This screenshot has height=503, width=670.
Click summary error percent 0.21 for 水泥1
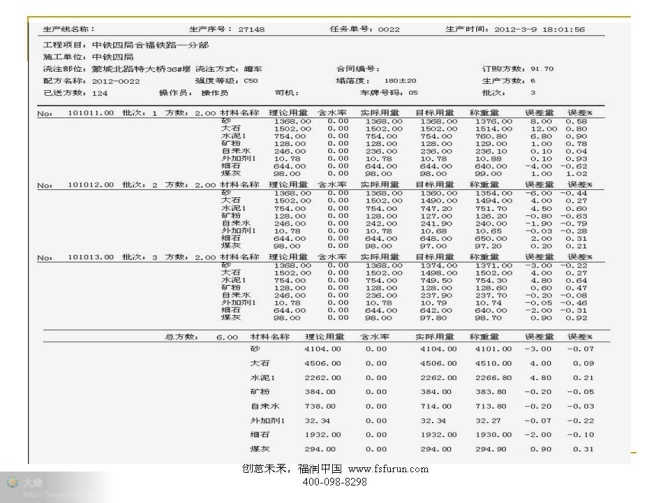click(583, 378)
